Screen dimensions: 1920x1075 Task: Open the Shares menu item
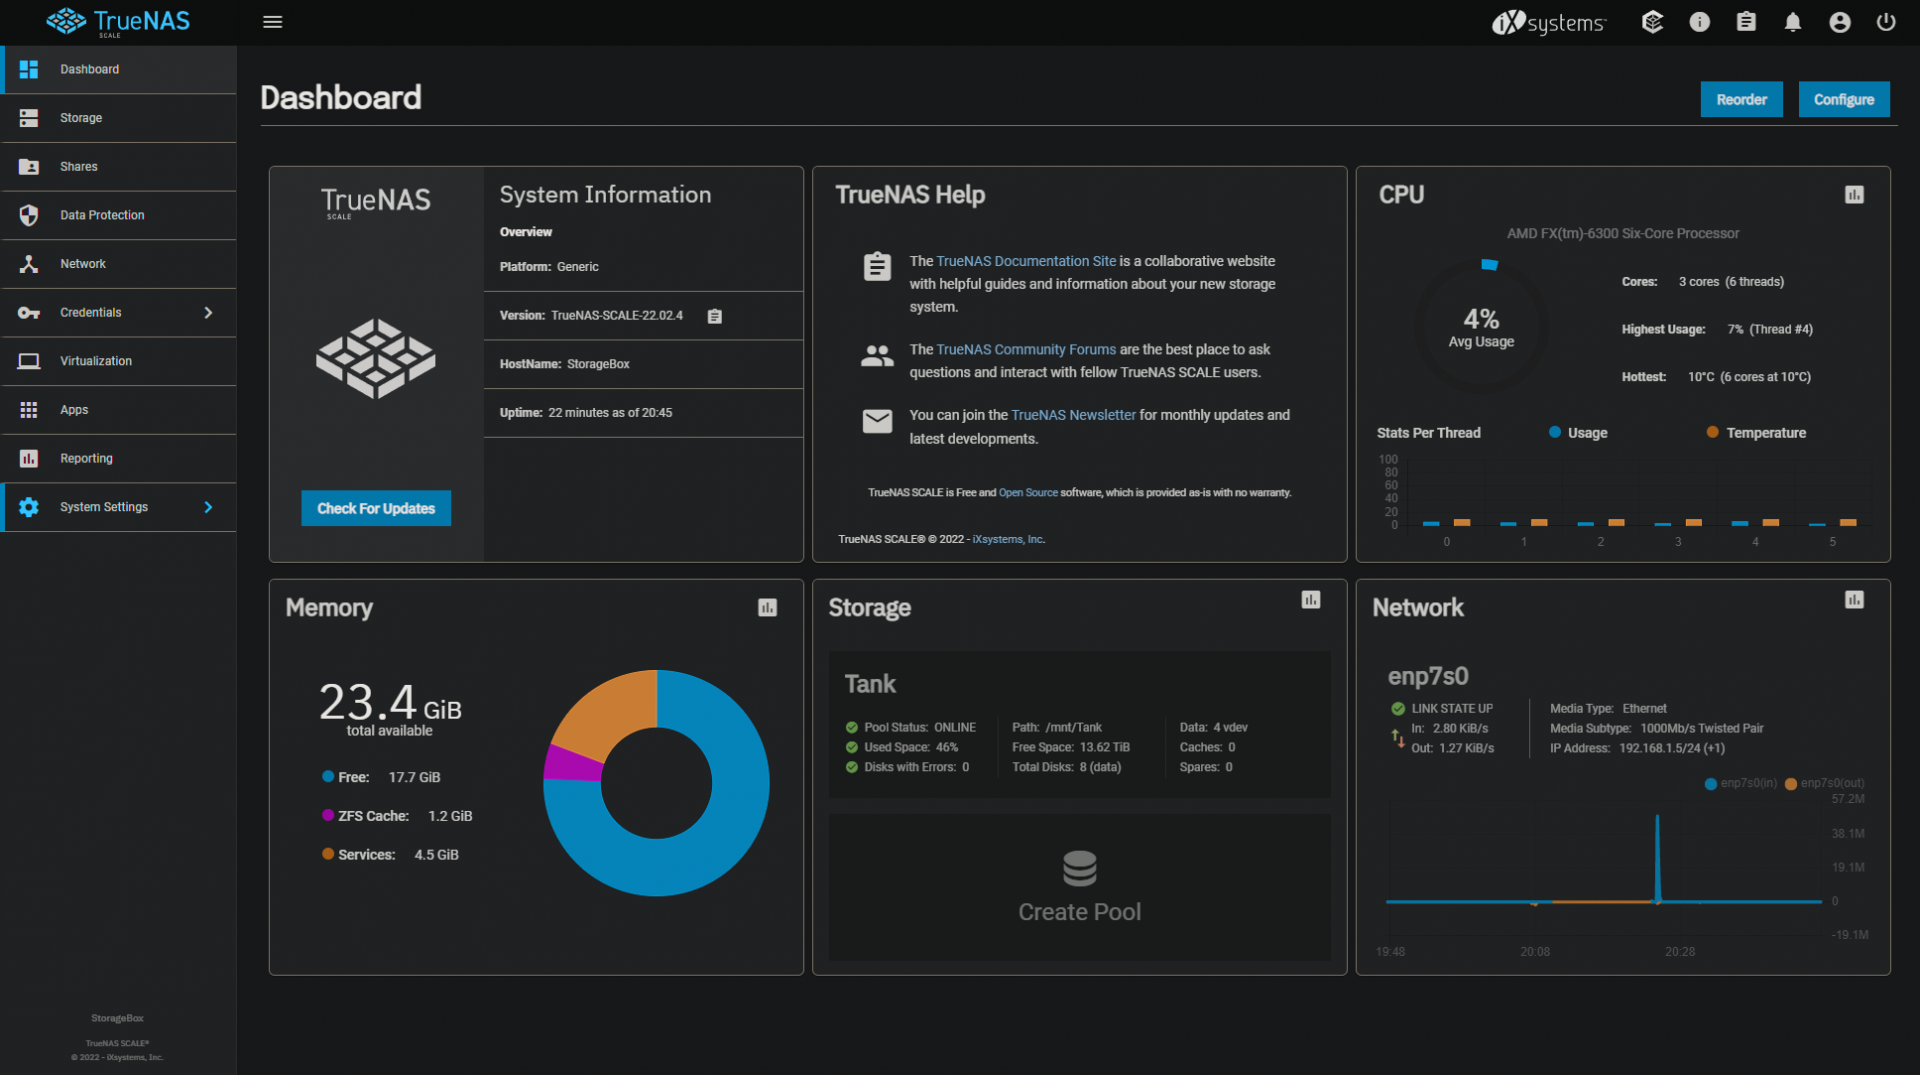point(119,167)
